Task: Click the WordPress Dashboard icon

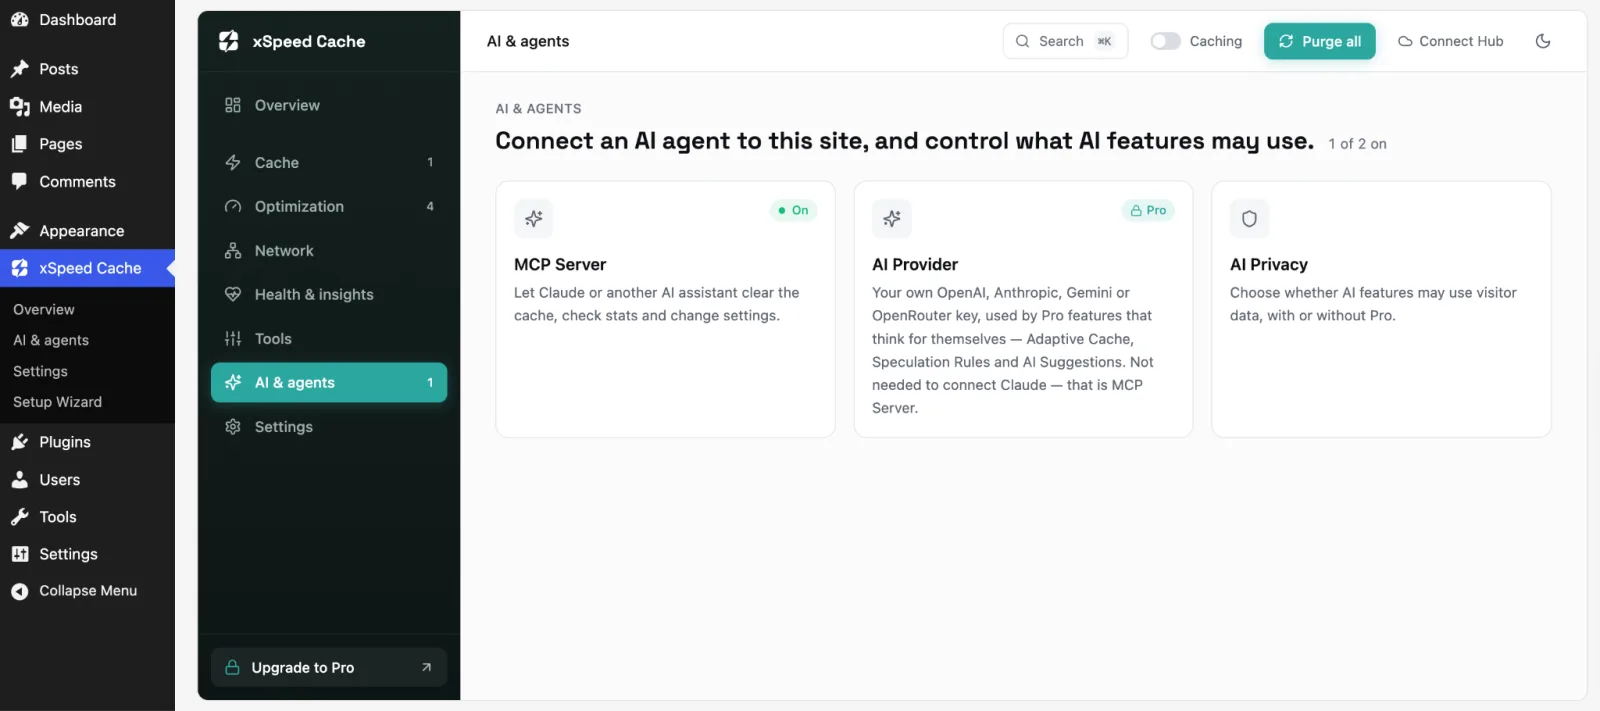Action: [x=19, y=19]
